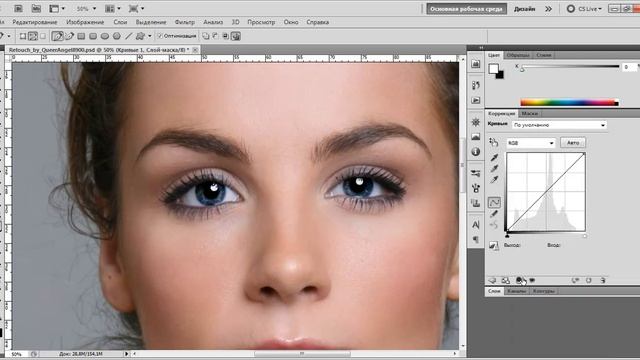
Task: Delete this adjustment layer trash icon
Action: pyautogui.click(x=603, y=280)
